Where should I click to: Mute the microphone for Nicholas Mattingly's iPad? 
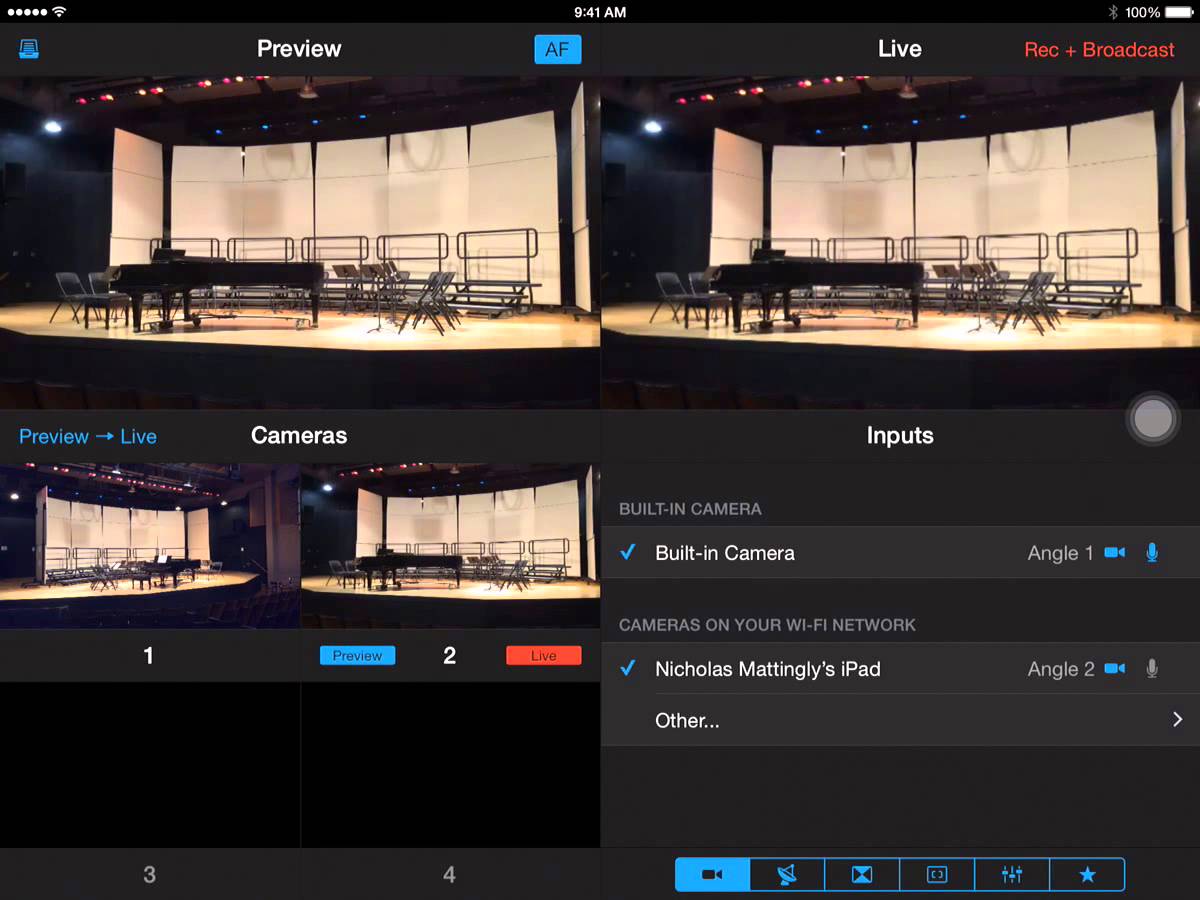point(1152,668)
